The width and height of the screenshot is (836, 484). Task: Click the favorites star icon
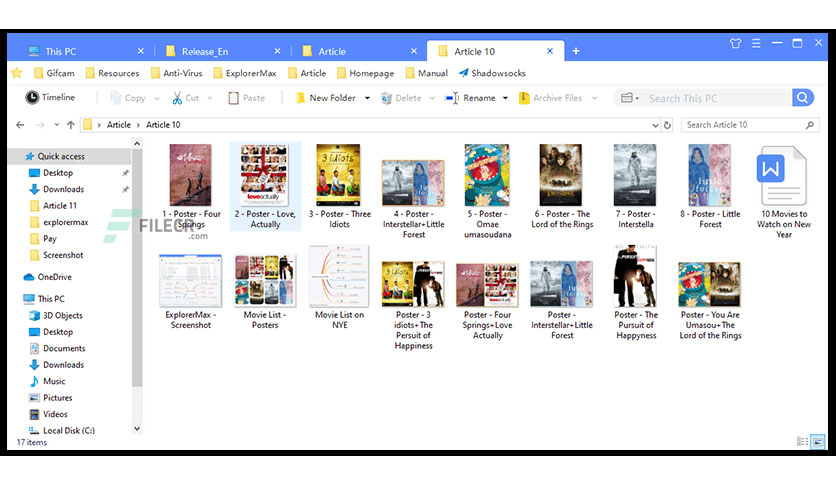pos(17,73)
